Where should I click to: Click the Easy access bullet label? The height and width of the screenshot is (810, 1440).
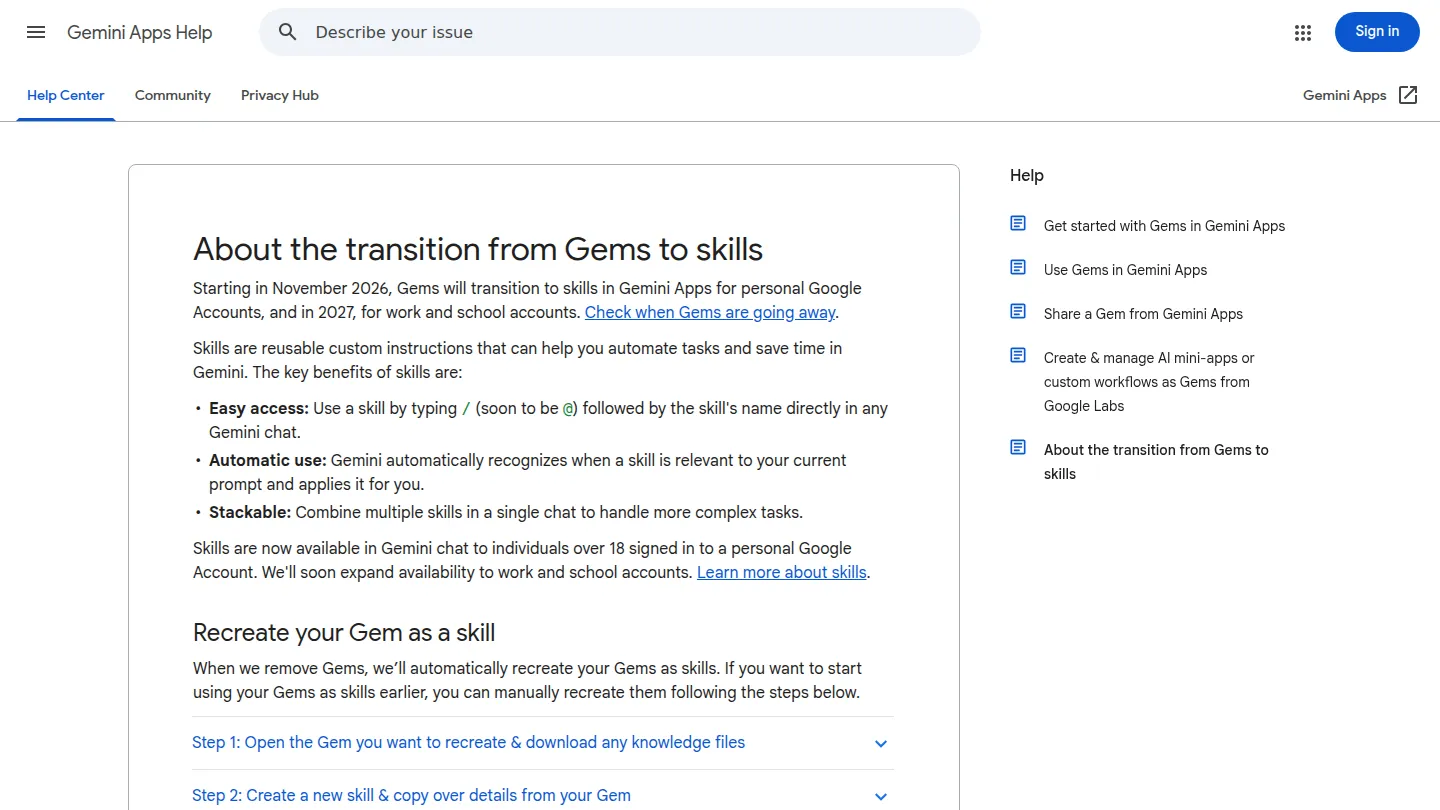click(259, 408)
